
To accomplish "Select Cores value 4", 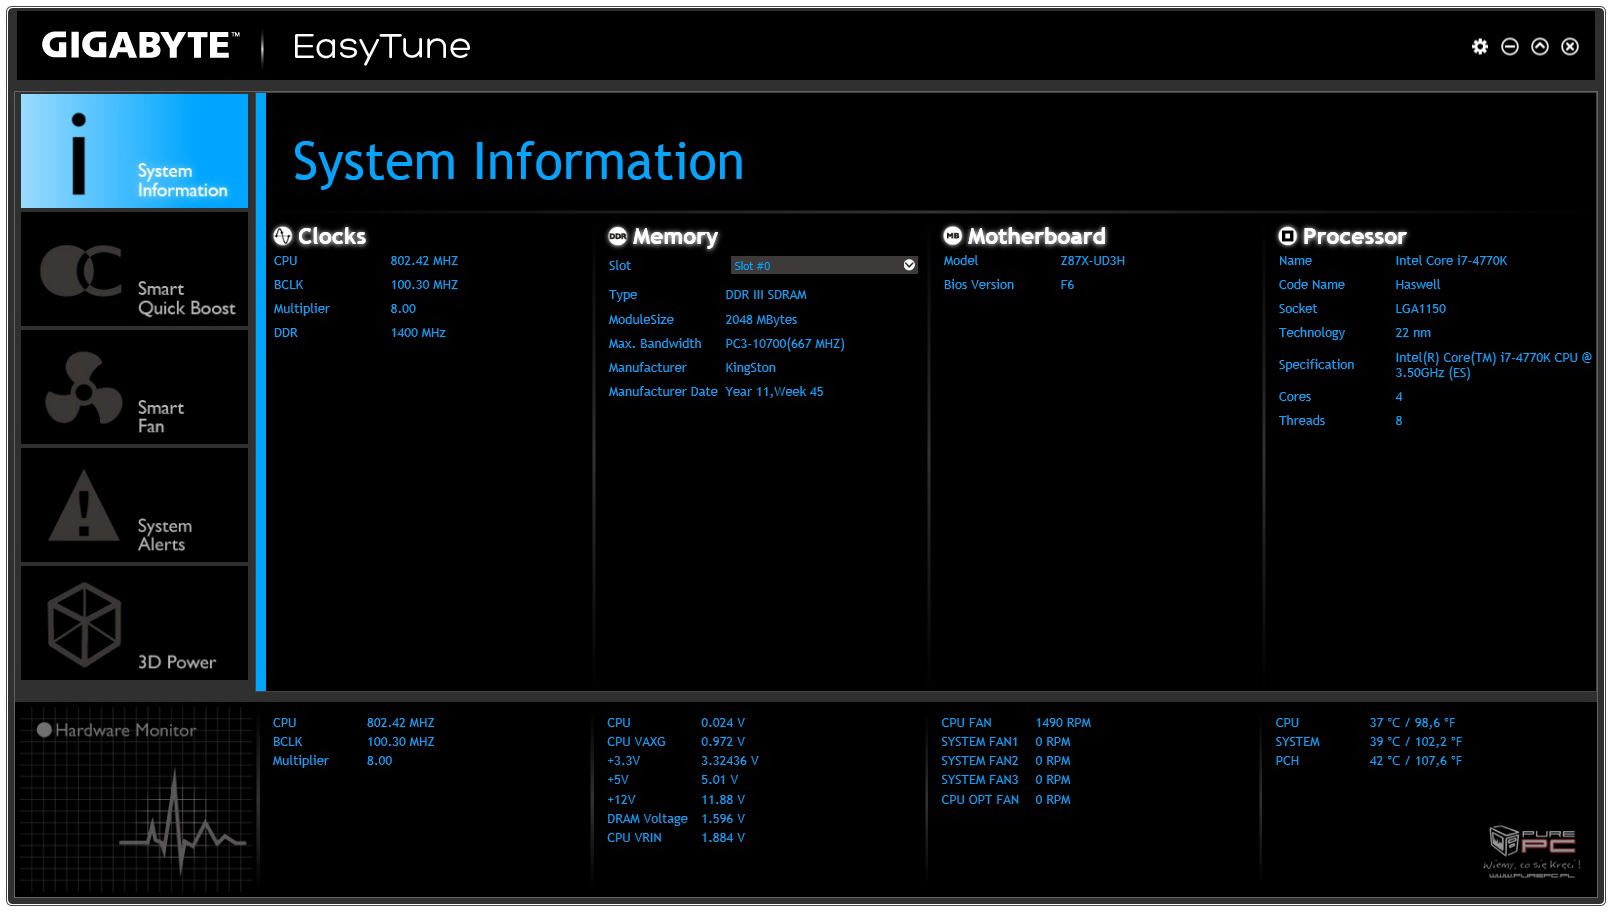I will point(1399,397).
